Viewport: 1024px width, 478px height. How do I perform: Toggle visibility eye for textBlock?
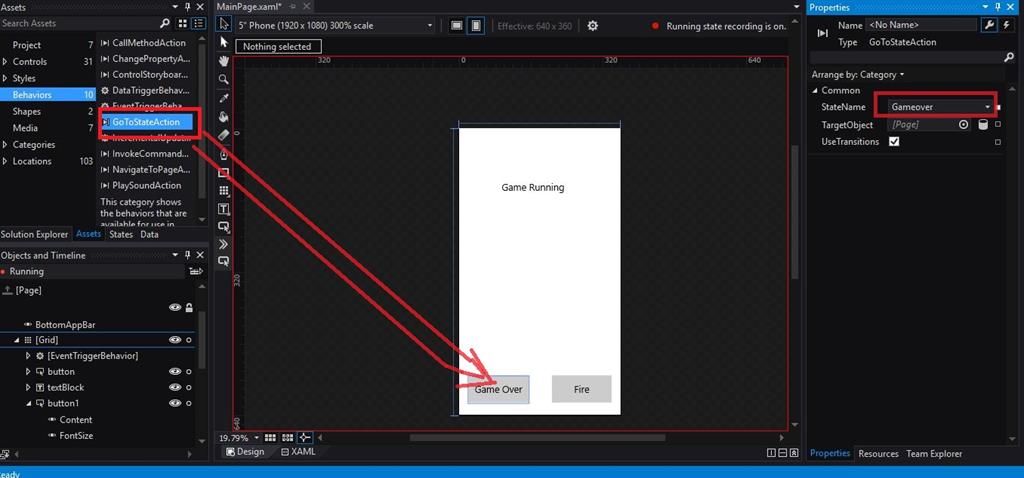(x=175, y=387)
